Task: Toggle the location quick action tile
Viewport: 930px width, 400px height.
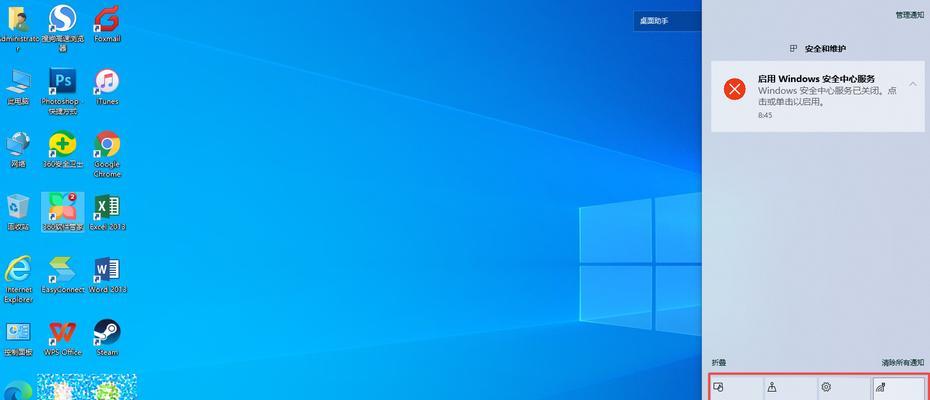Action: pos(790,388)
